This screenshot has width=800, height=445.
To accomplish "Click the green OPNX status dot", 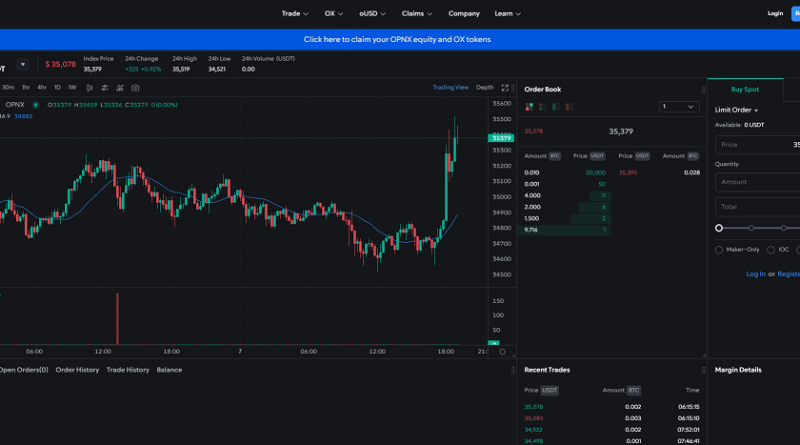I will coord(36,105).
